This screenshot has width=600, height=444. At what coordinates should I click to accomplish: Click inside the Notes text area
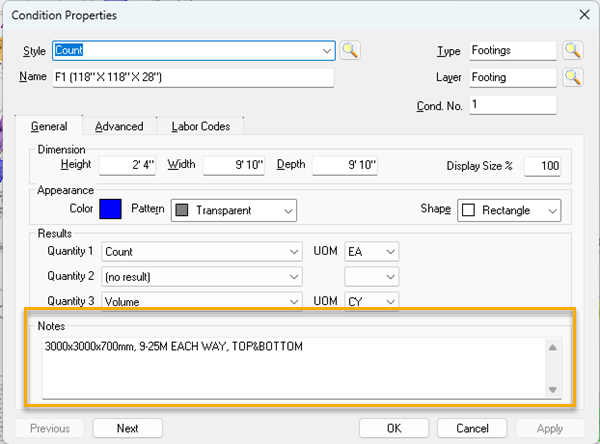(x=293, y=368)
